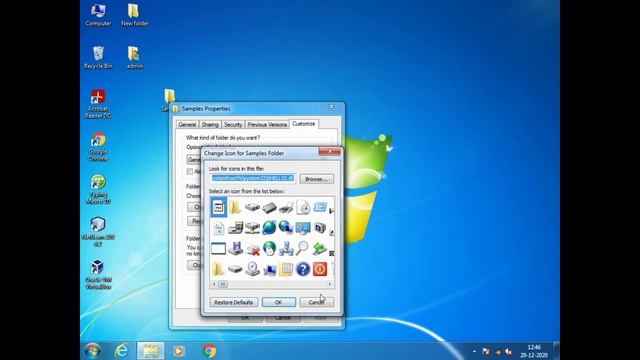This screenshot has height=360, width=640.
Task: Click Restore Defaults in Change Icon dialog
Action: click(233, 302)
